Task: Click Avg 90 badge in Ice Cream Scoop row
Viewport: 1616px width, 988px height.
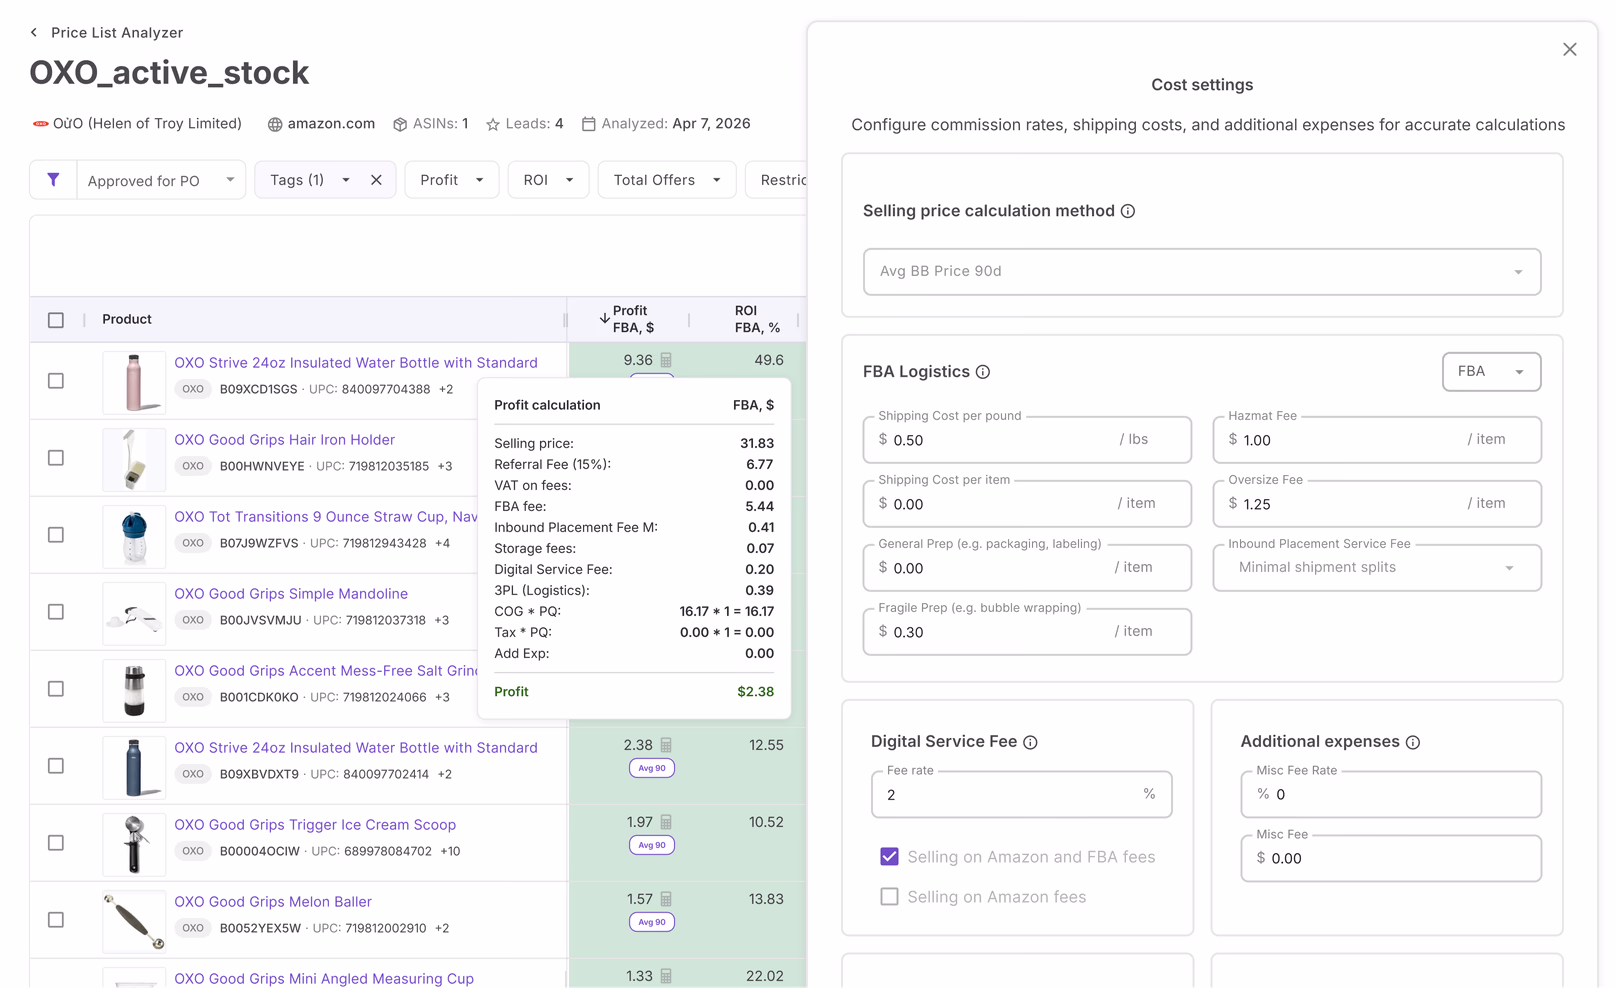Action: [x=652, y=845]
